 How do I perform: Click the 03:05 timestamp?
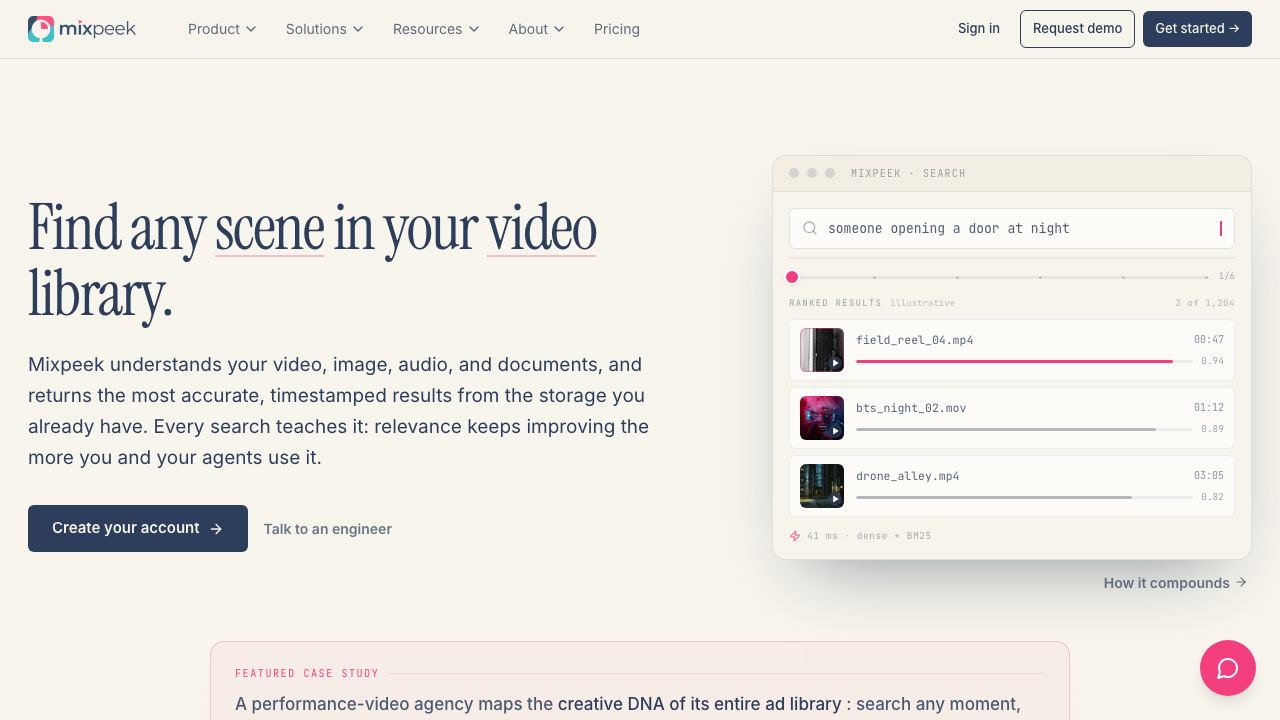[1209, 476]
